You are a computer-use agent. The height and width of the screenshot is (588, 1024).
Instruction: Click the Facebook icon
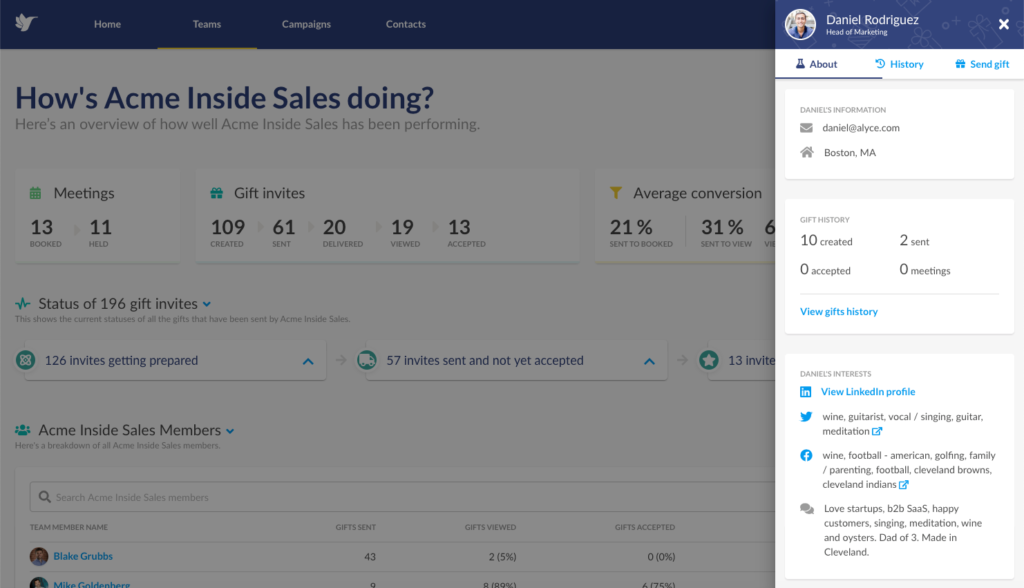pyautogui.click(x=807, y=455)
